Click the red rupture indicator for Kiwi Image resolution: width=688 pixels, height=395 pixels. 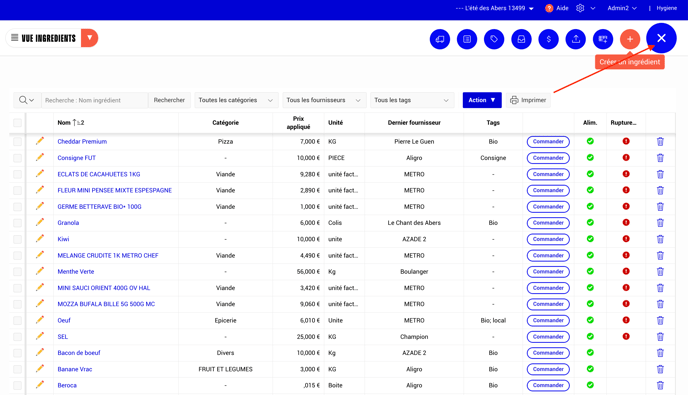[x=626, y=239]
